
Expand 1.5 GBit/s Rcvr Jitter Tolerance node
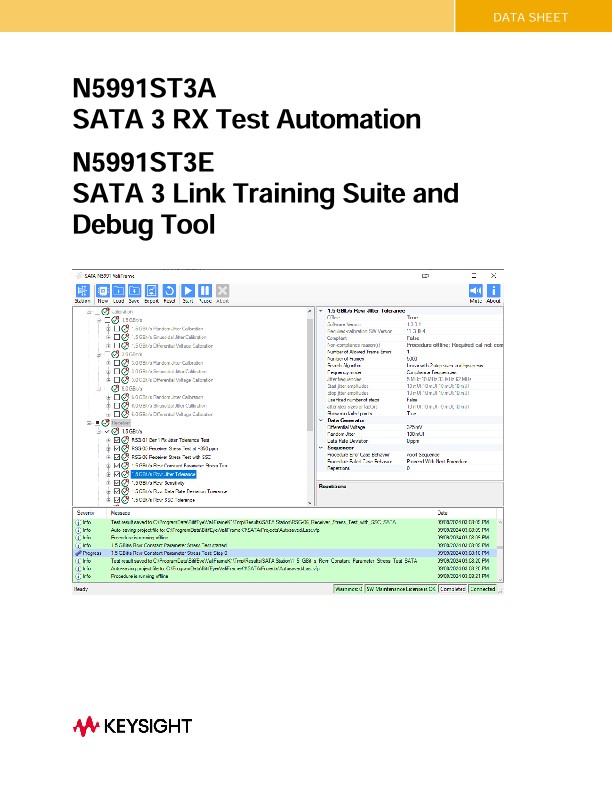(x=108, y=474)
